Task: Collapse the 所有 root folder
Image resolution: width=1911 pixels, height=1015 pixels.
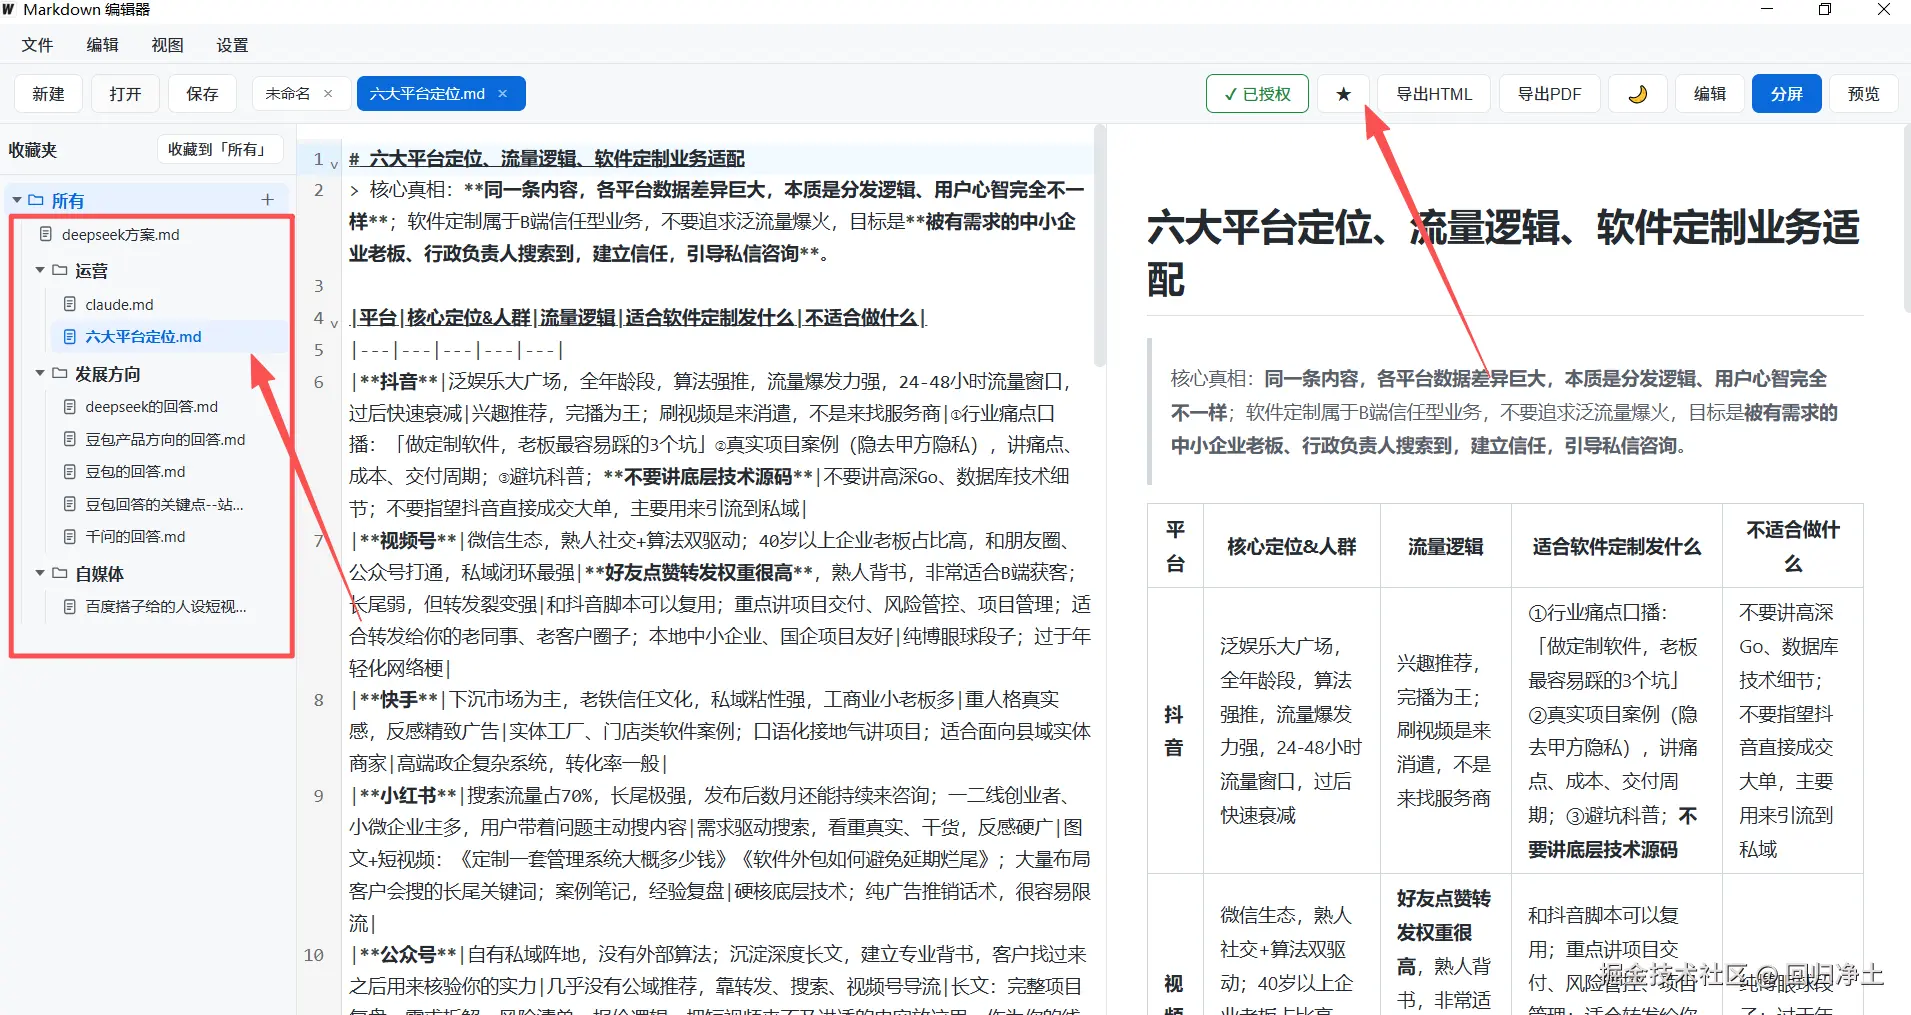Action: pos(17,200)
